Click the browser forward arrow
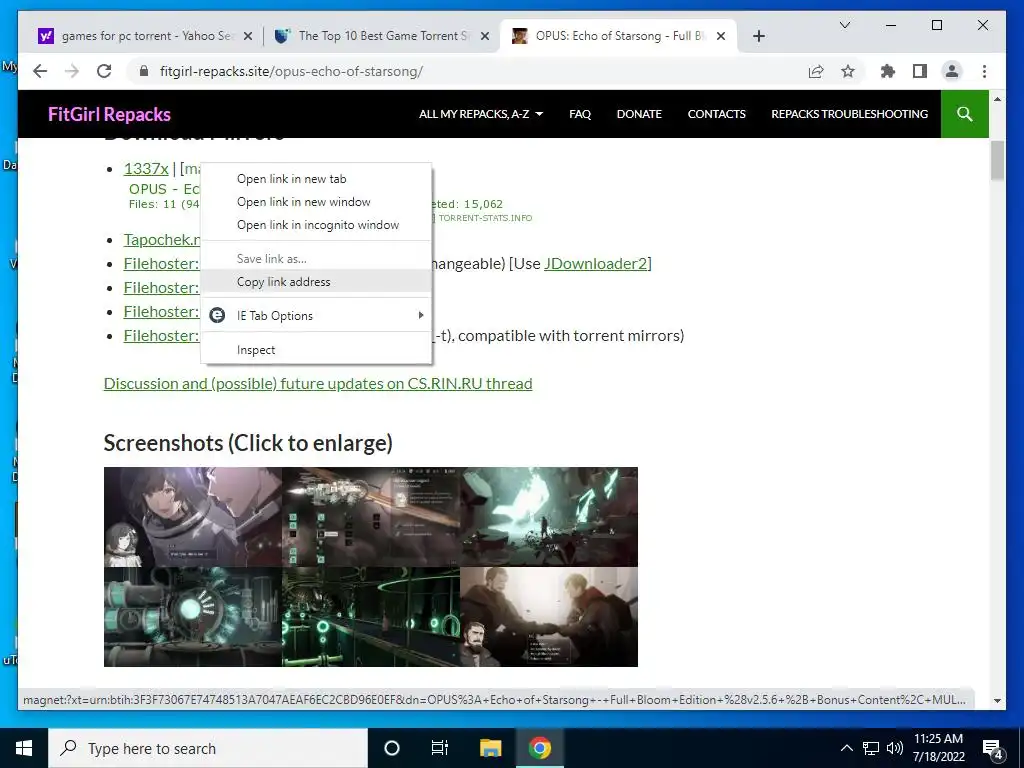This screenshot has height=768, width=1024. pyautogui.click(x=72, y=71)
